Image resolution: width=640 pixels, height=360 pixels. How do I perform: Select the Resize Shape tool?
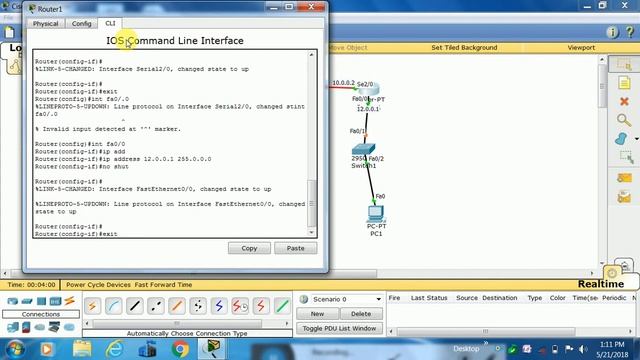pos(626,157)
